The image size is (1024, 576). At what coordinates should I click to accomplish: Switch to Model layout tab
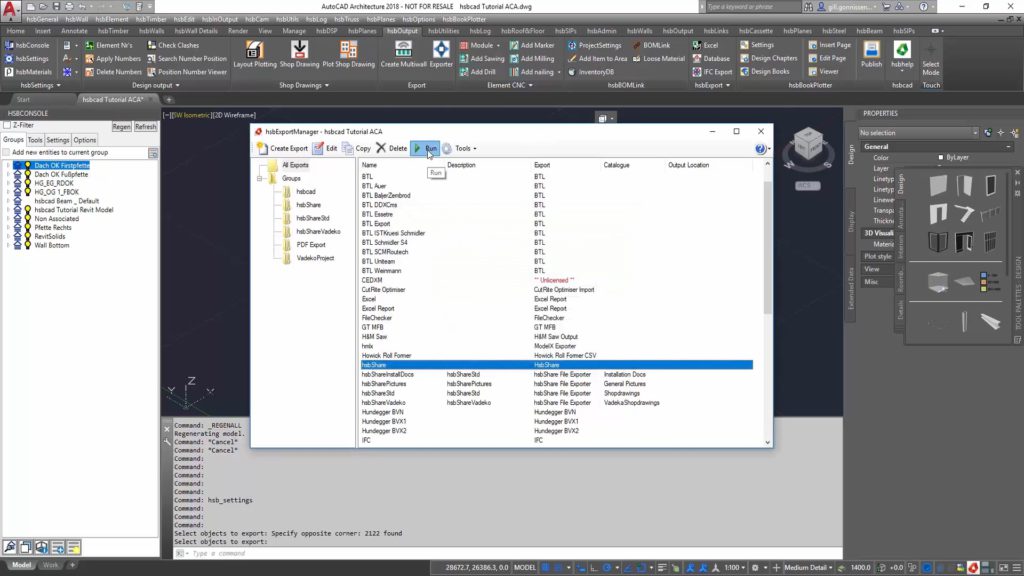pos(22,565)
